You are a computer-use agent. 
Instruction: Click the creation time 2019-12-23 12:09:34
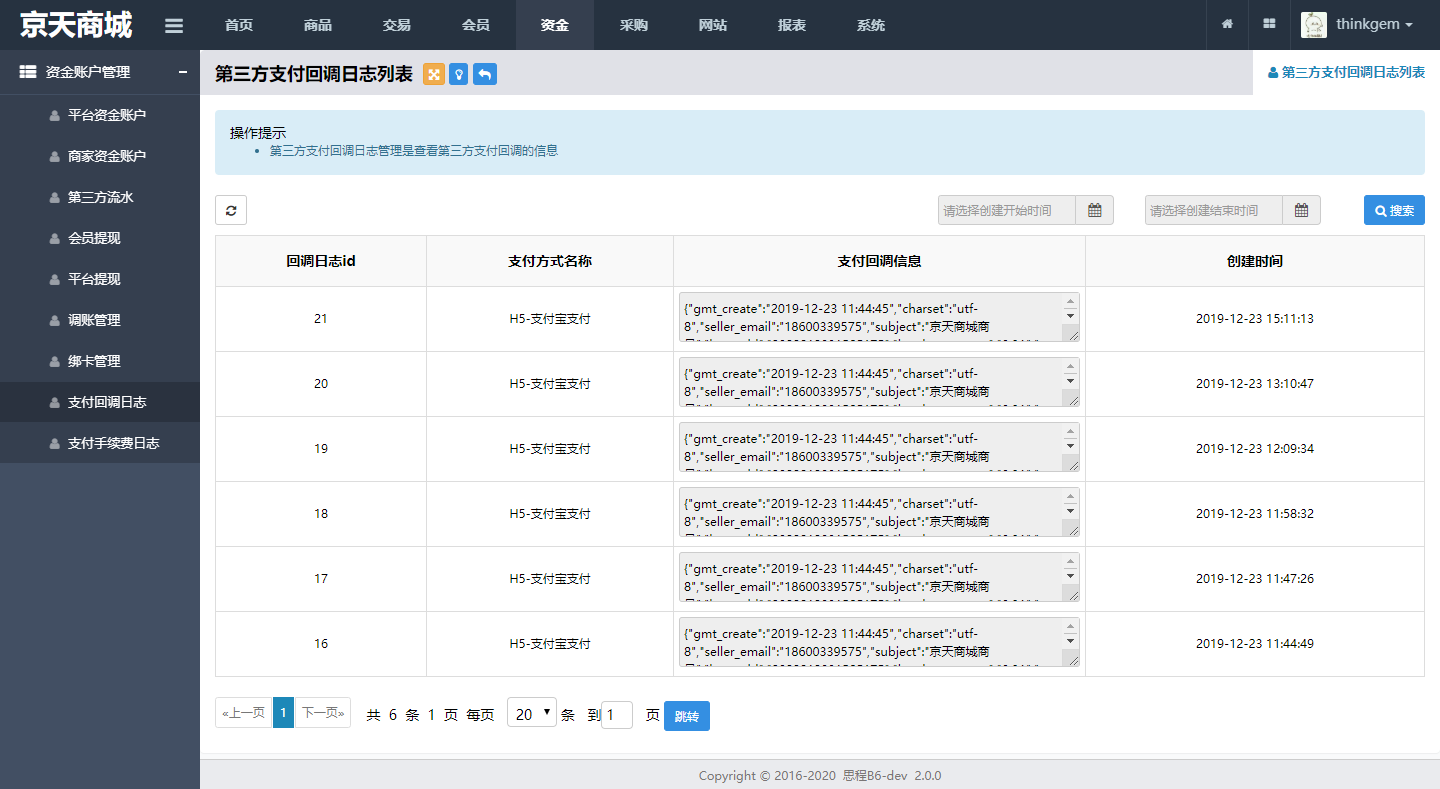[x=1255, y=449]
